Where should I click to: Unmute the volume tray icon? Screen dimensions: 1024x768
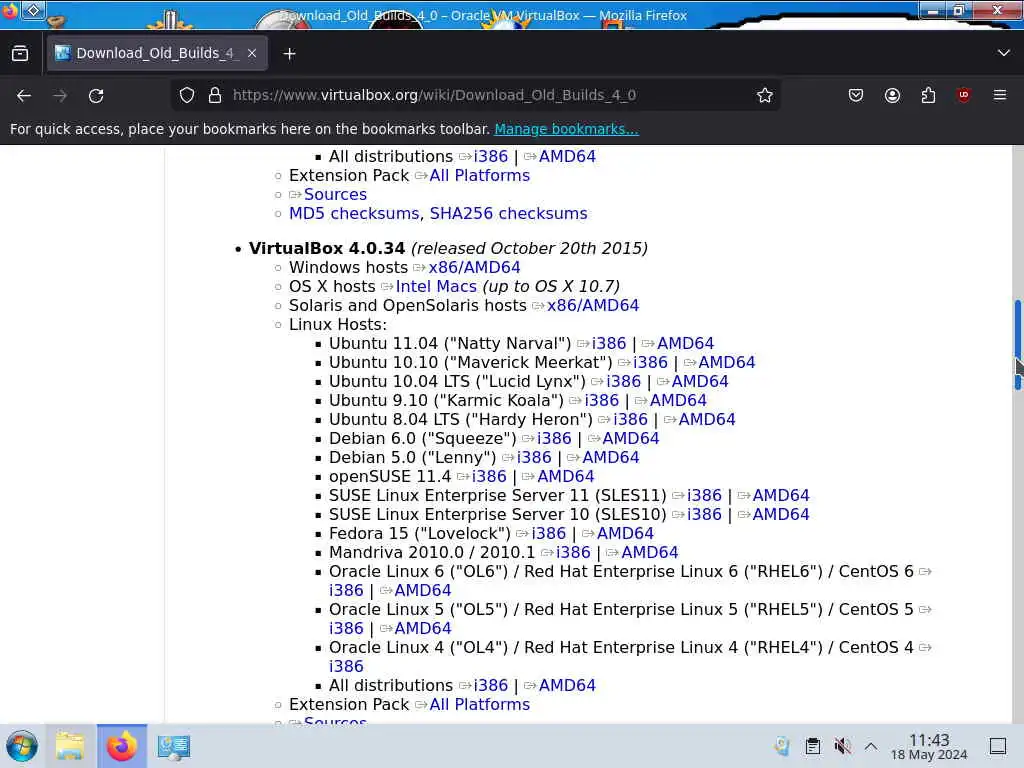pyautogui.click(x=842, y=746)
